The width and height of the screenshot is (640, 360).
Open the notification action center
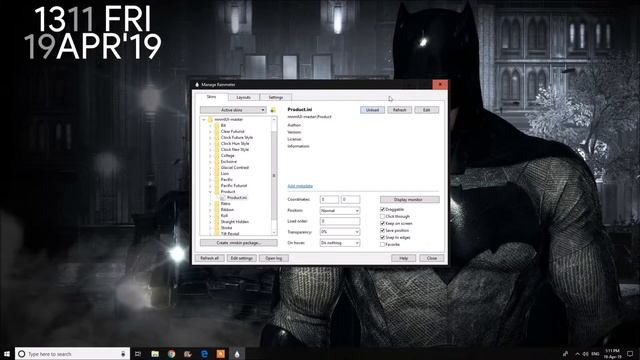click(x=630, y=354)
